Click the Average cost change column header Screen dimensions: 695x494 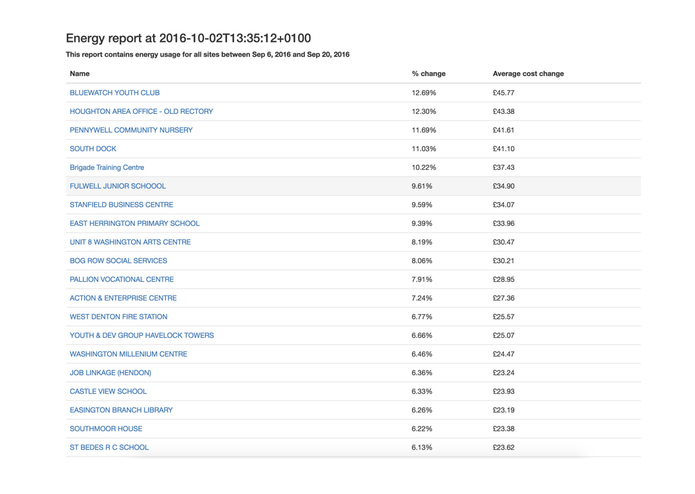pyautogui.click(x=528, y=74)
